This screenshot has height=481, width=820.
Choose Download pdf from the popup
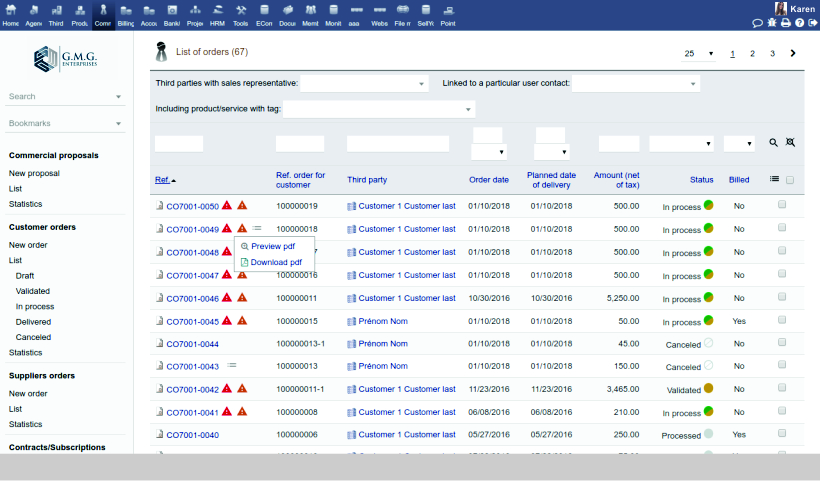point(275,262)
